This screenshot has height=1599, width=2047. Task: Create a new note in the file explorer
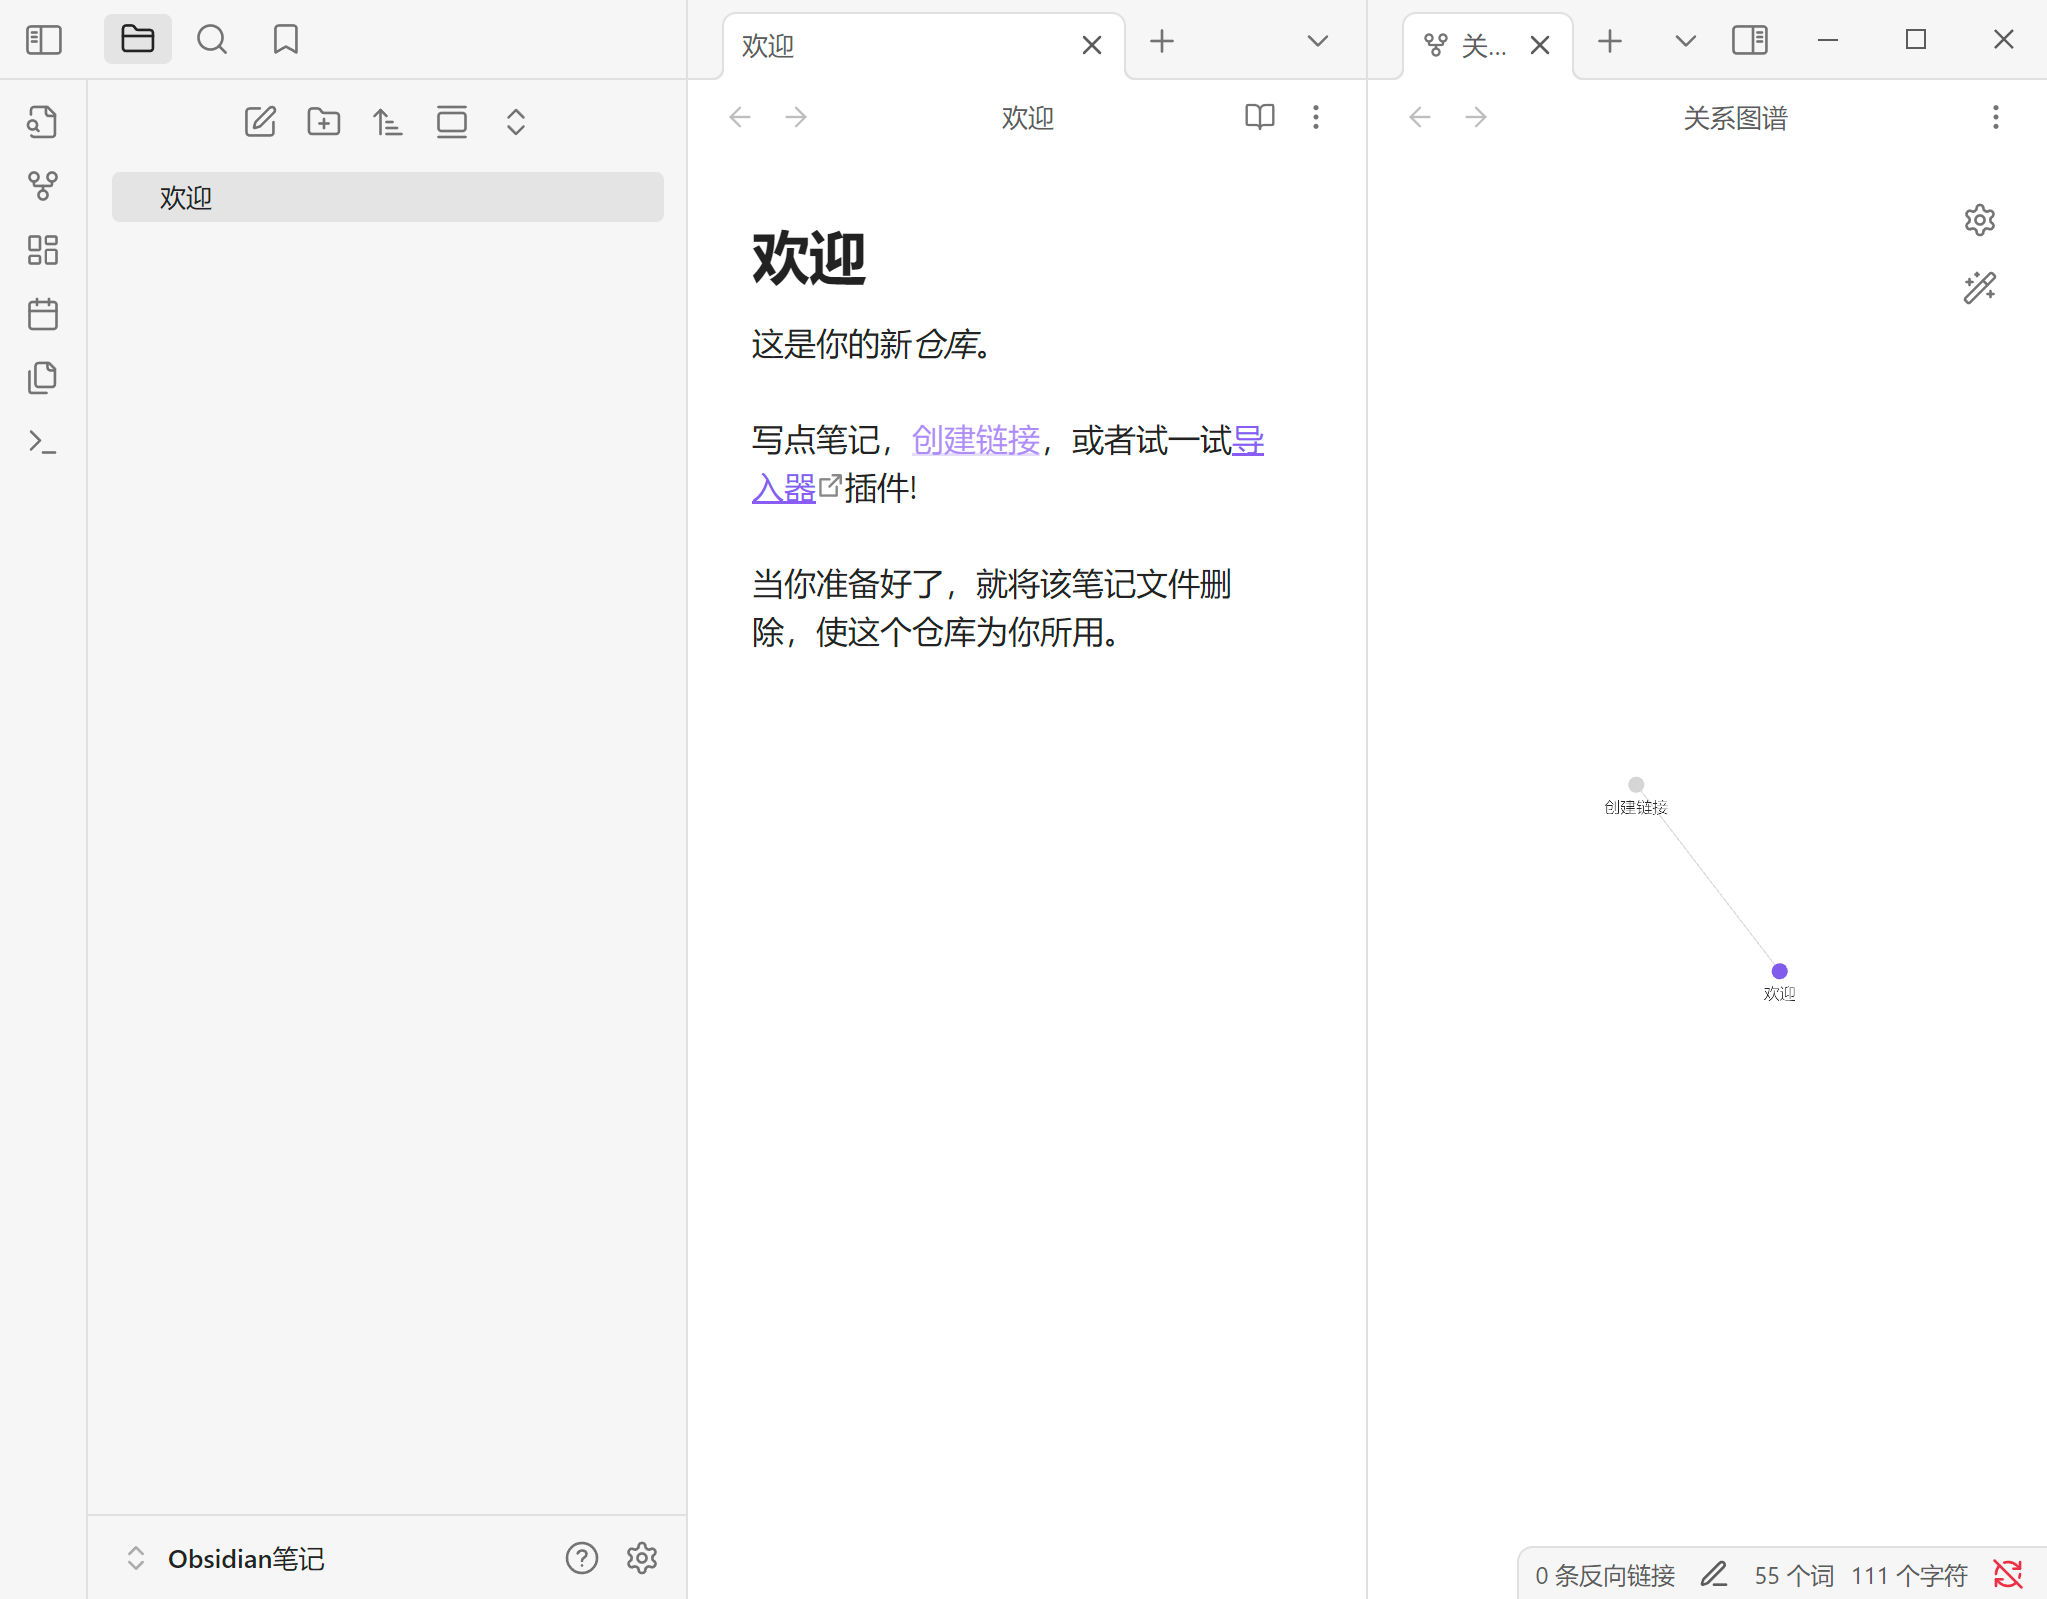point(260,121)
